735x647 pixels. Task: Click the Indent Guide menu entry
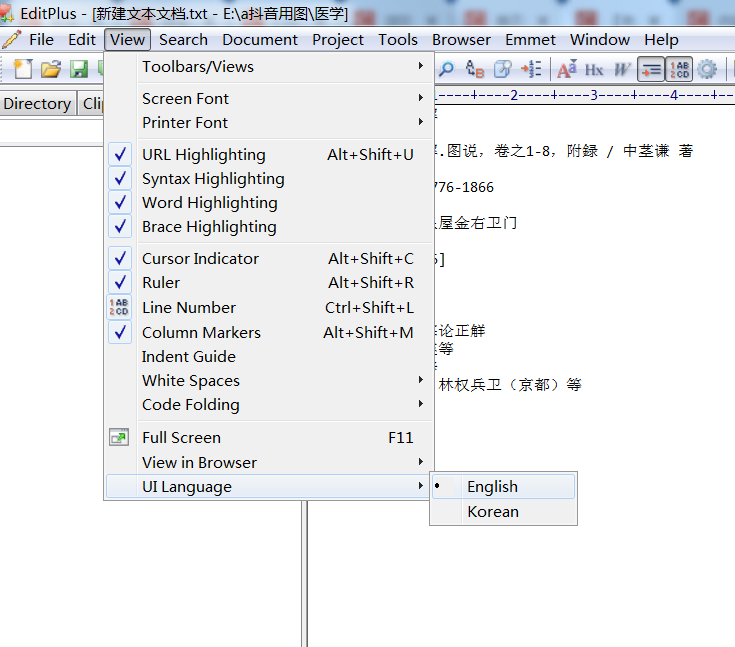[x=189, y=357]
